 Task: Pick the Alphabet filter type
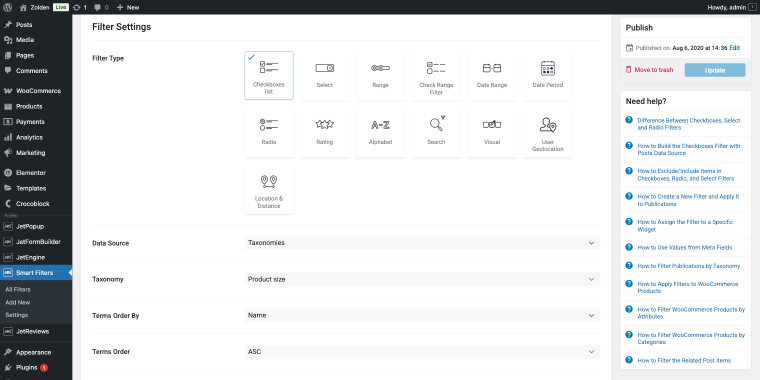380,133
